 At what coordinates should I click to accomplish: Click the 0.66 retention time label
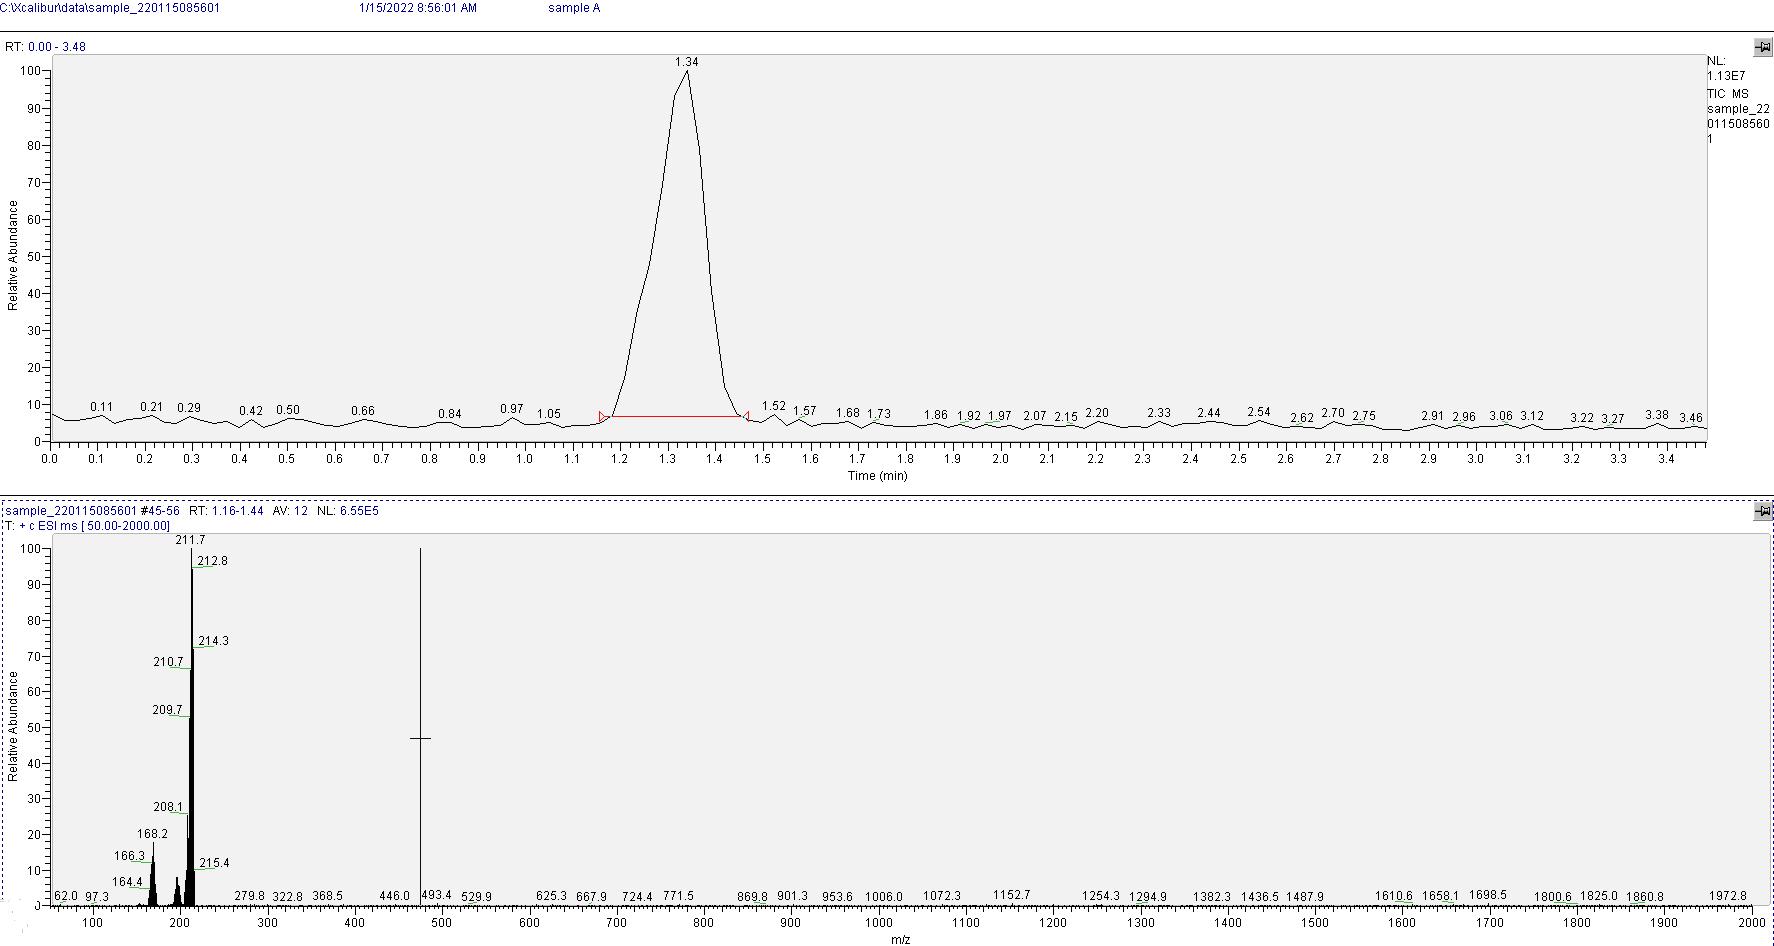(362, 411)
